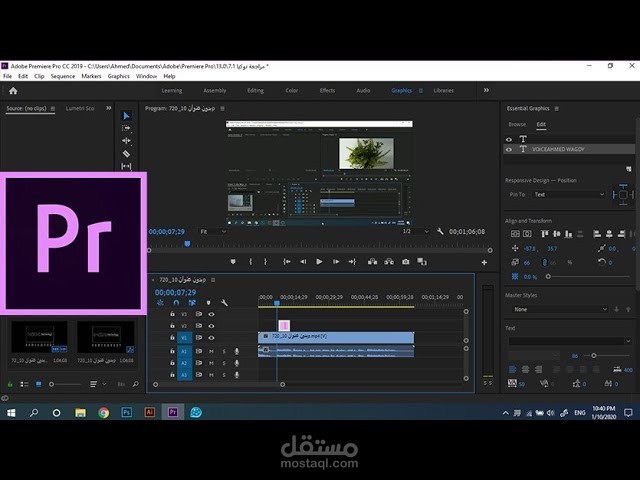Open the Graphics menu in menu bar
This screenshot has width=640, height=480.
coord(119,76)
